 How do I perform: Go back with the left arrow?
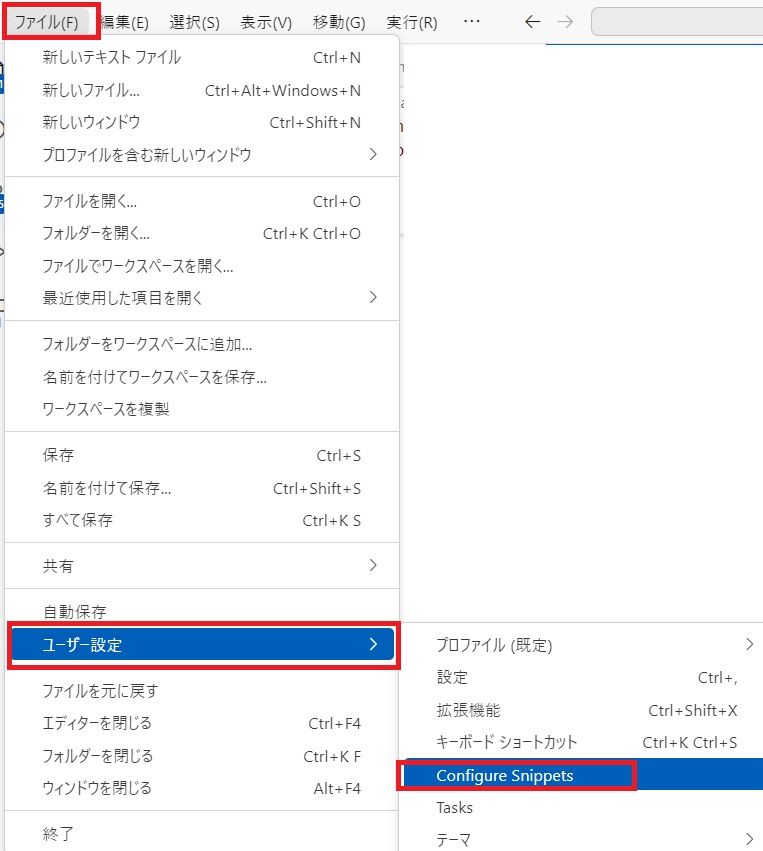[533, 22]
